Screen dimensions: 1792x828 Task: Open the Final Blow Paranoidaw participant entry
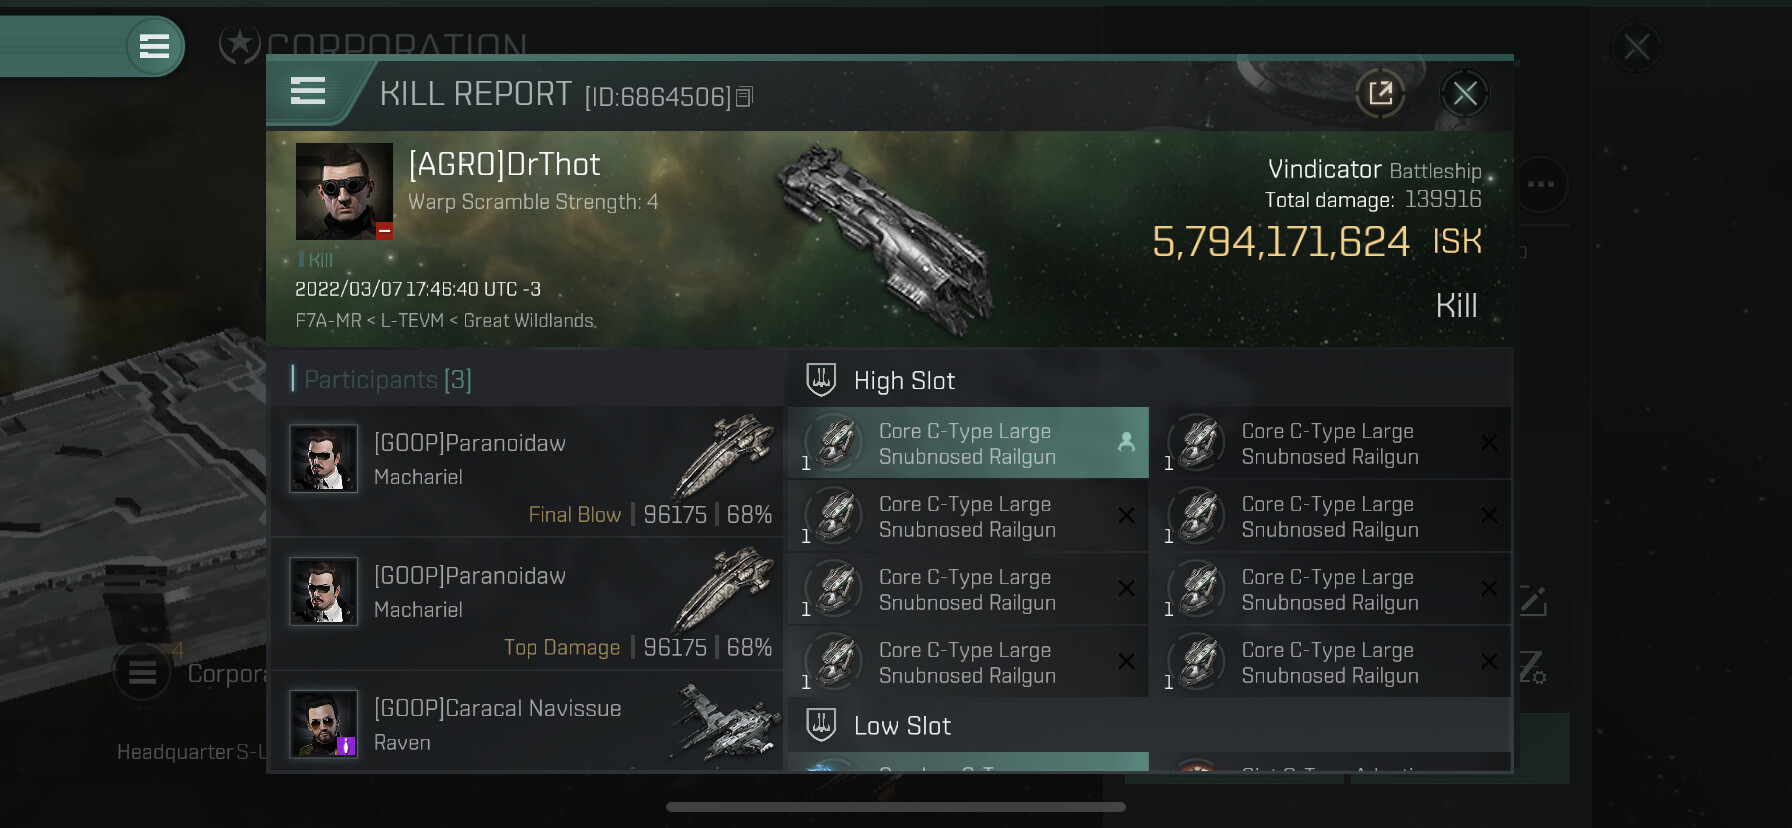point(527,471)
